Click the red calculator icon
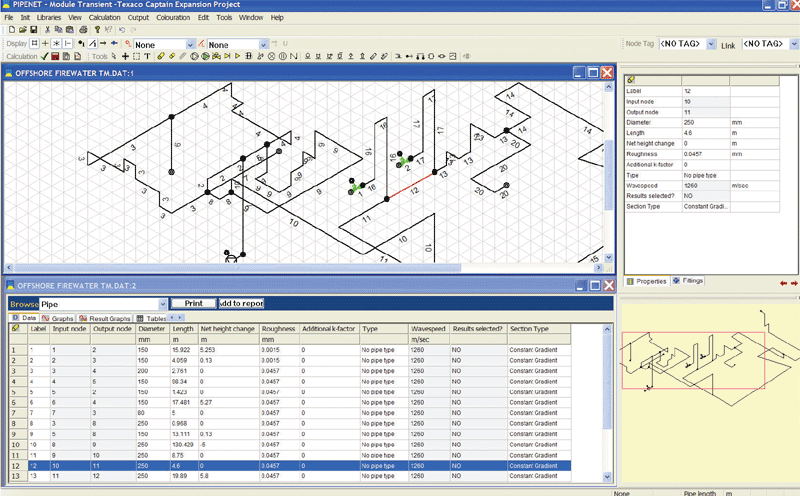 pyautogui.click(x=55, y=56)
